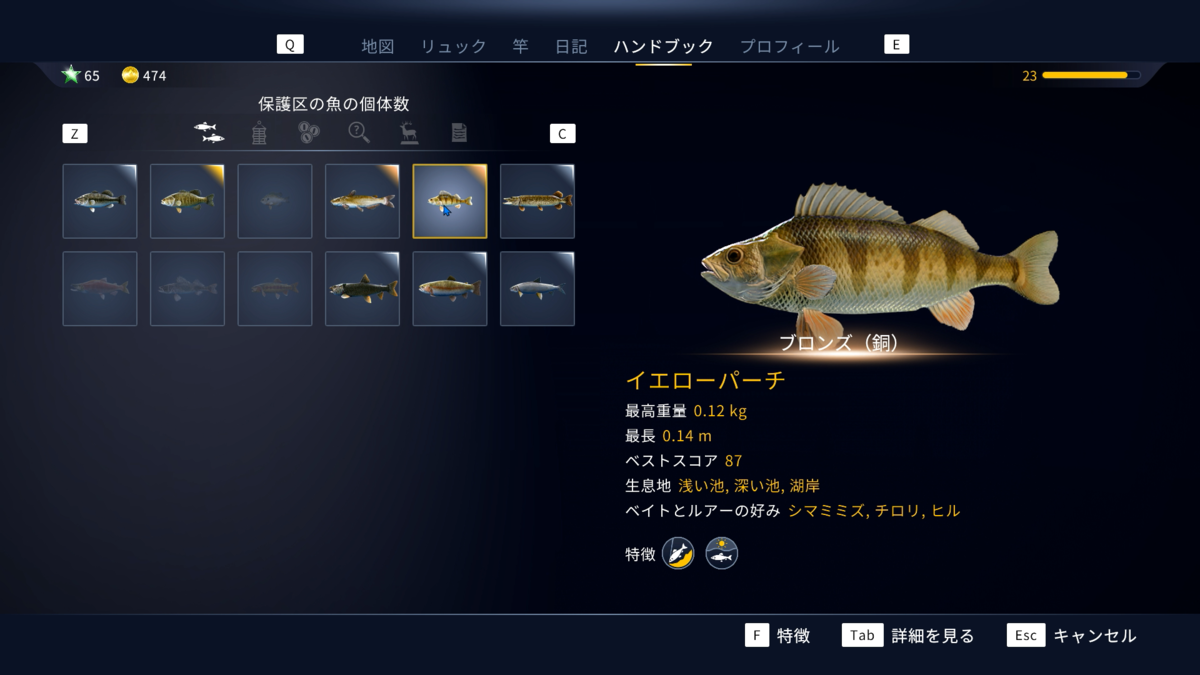Click the Z previous category key
1200x675 pixels.
click(x=75, y=134)
